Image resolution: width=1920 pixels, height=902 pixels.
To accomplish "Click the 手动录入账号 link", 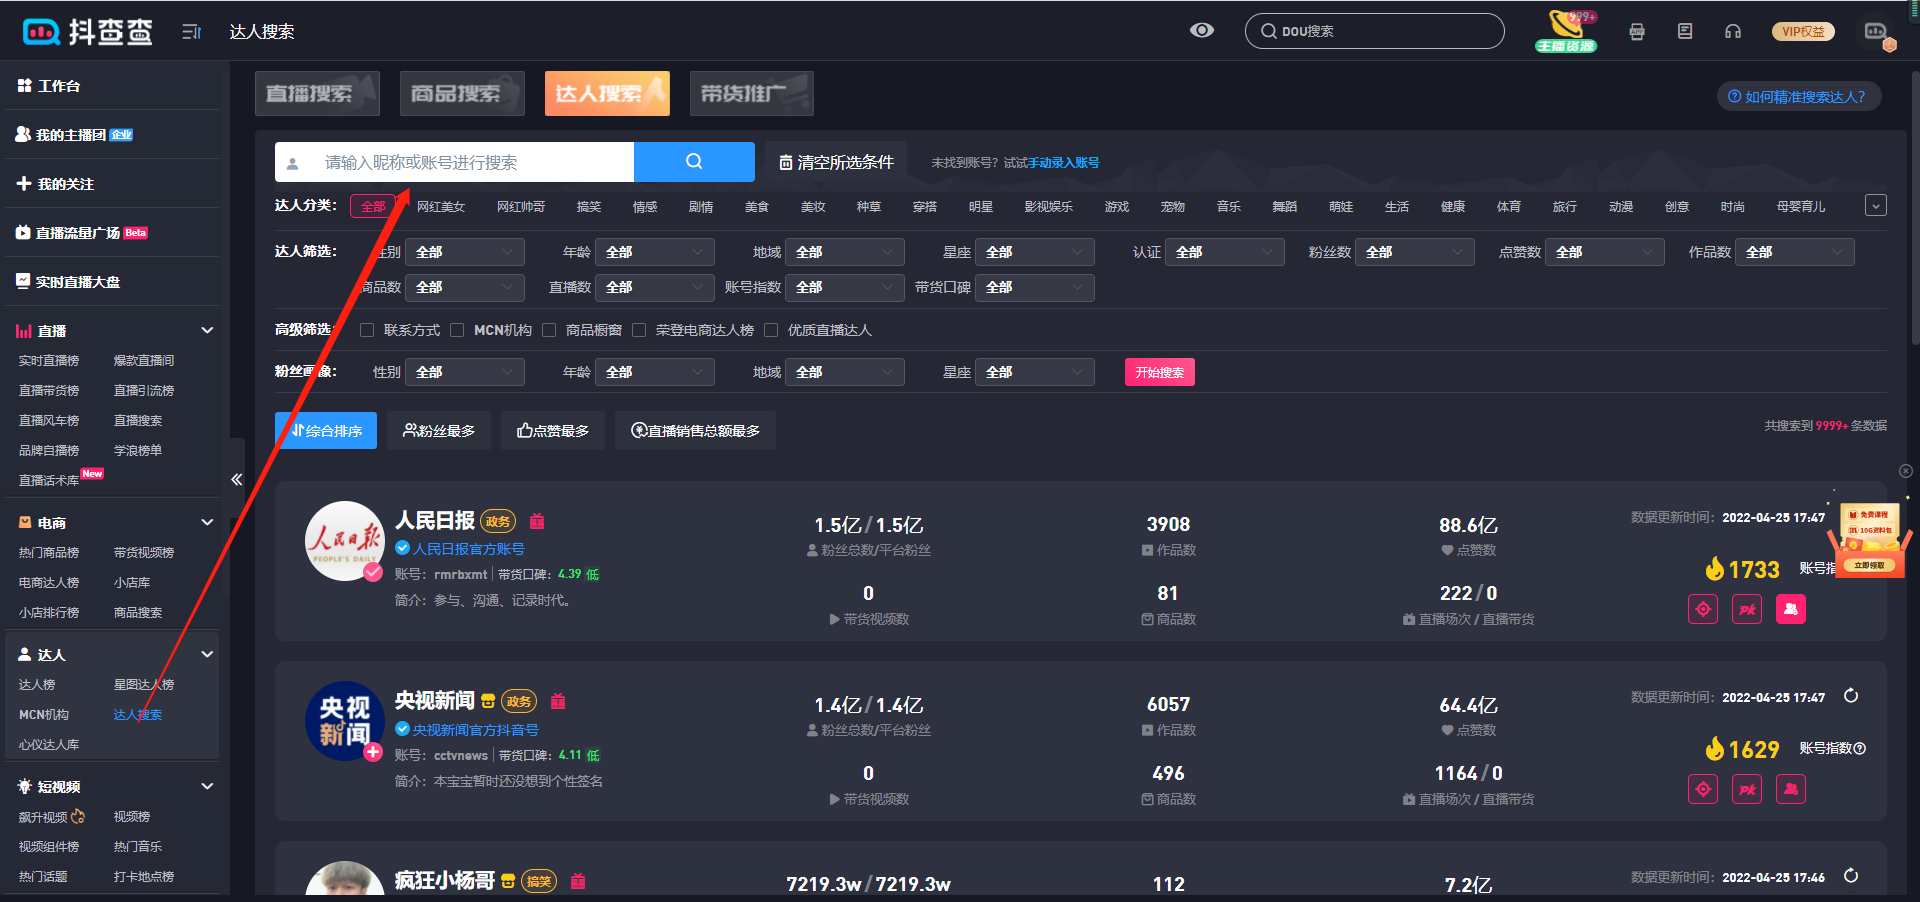I will [x=1064, y=163].
